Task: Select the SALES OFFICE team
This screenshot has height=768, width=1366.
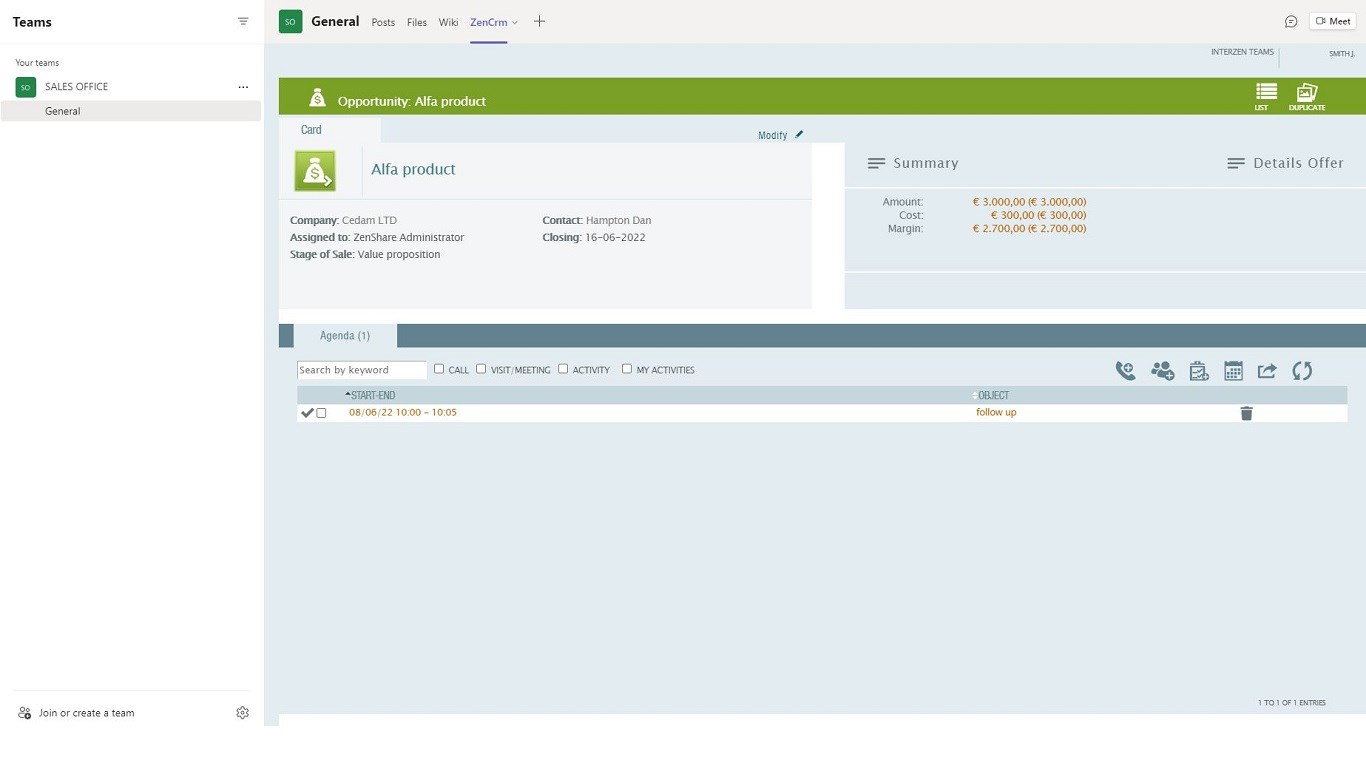Action: 76,87
